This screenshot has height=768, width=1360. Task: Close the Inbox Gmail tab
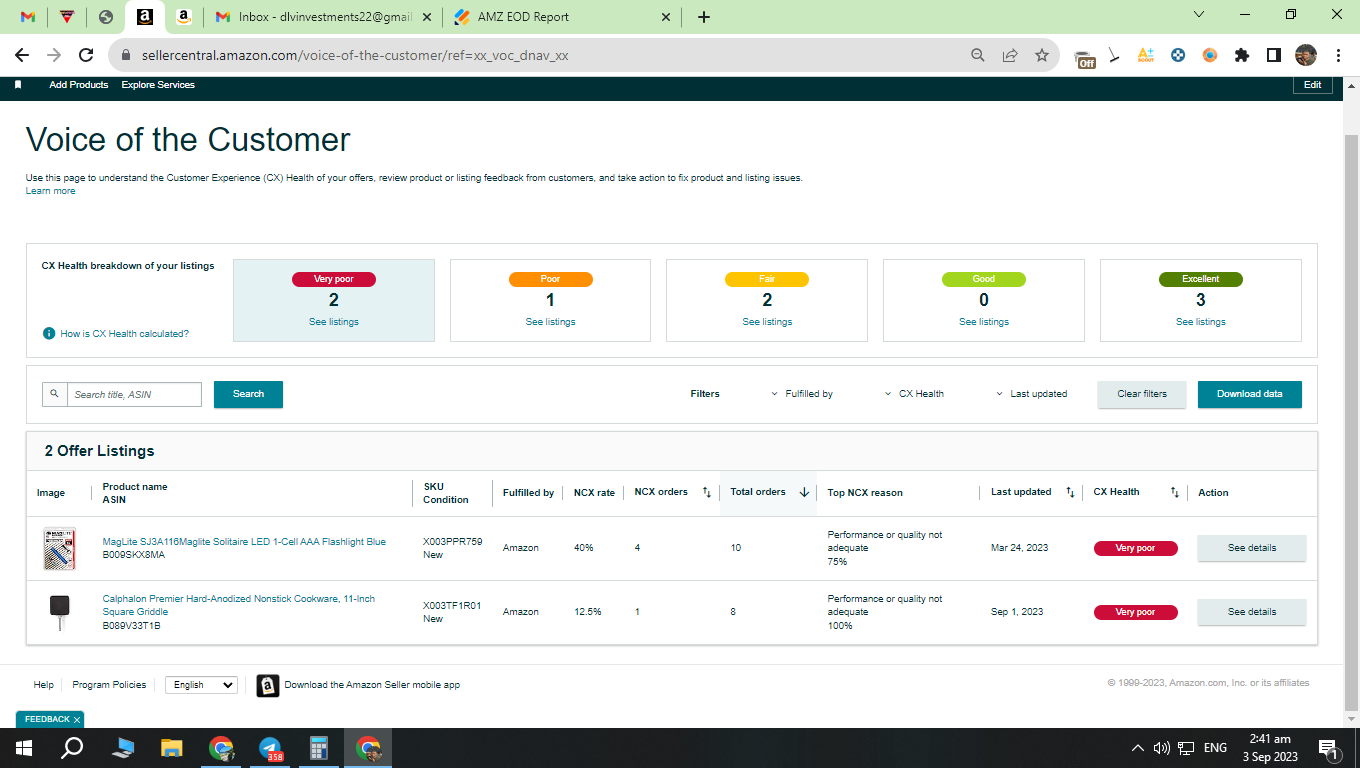[x=427, y=17]
